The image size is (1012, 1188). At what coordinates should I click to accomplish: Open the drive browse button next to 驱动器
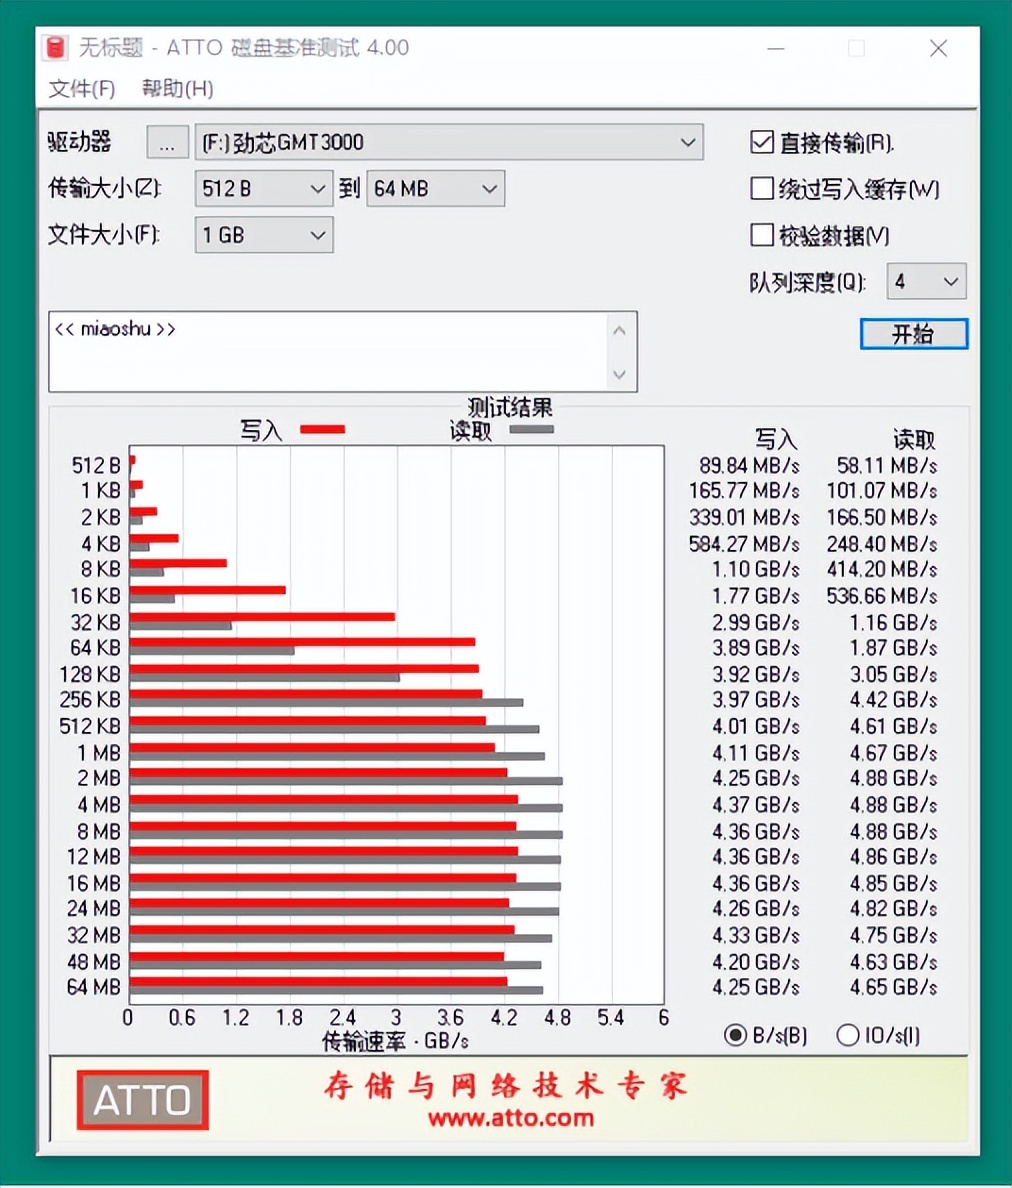[166, 142]
